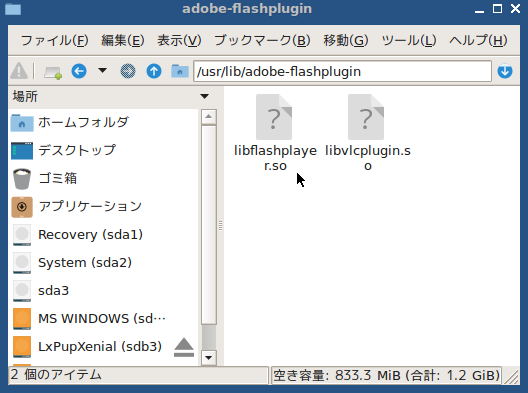
Task: Go forward with the greyed arrow icon
Action: tap(128, 71)
